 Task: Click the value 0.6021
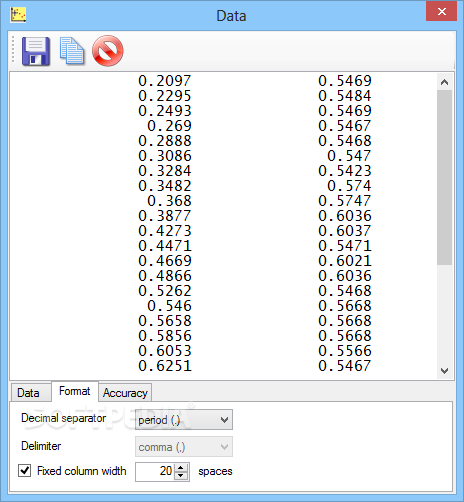345,261
